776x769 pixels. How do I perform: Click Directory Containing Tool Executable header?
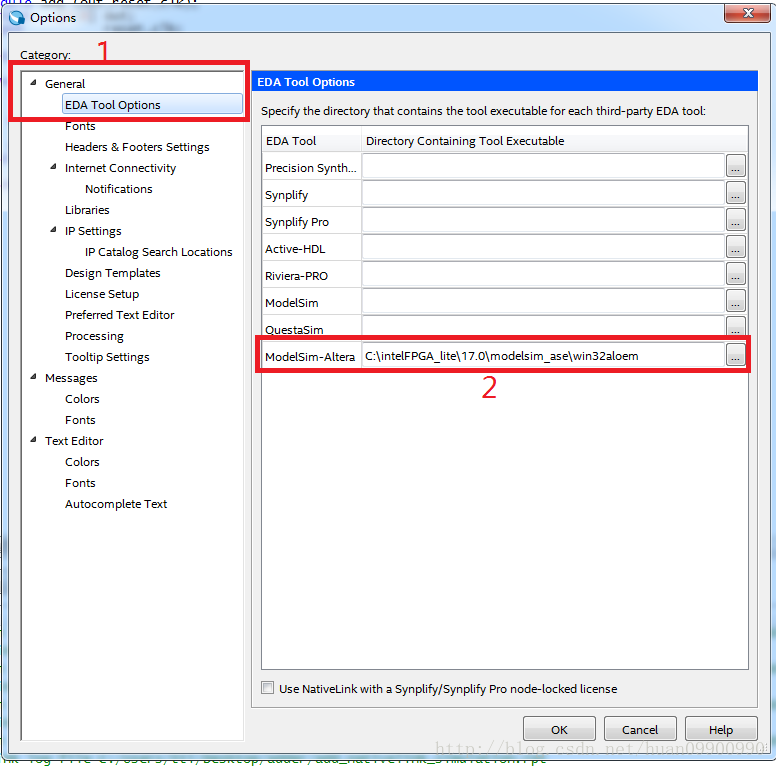tap(554, 141)
